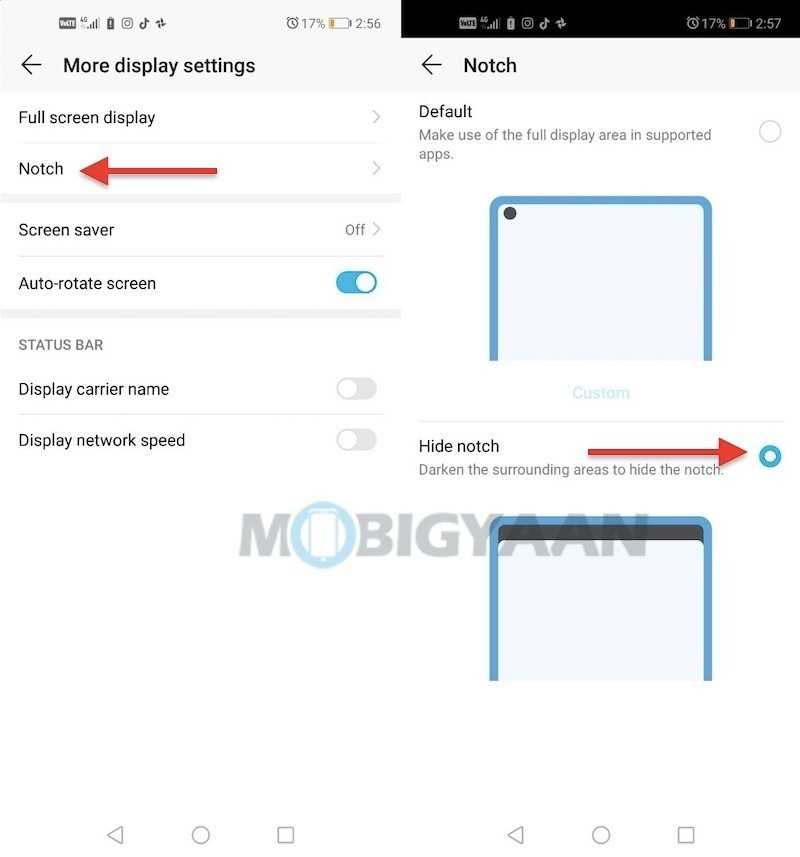Select the Default notch radio button
This screenshot has width=800, height=857.
[769, 131]
